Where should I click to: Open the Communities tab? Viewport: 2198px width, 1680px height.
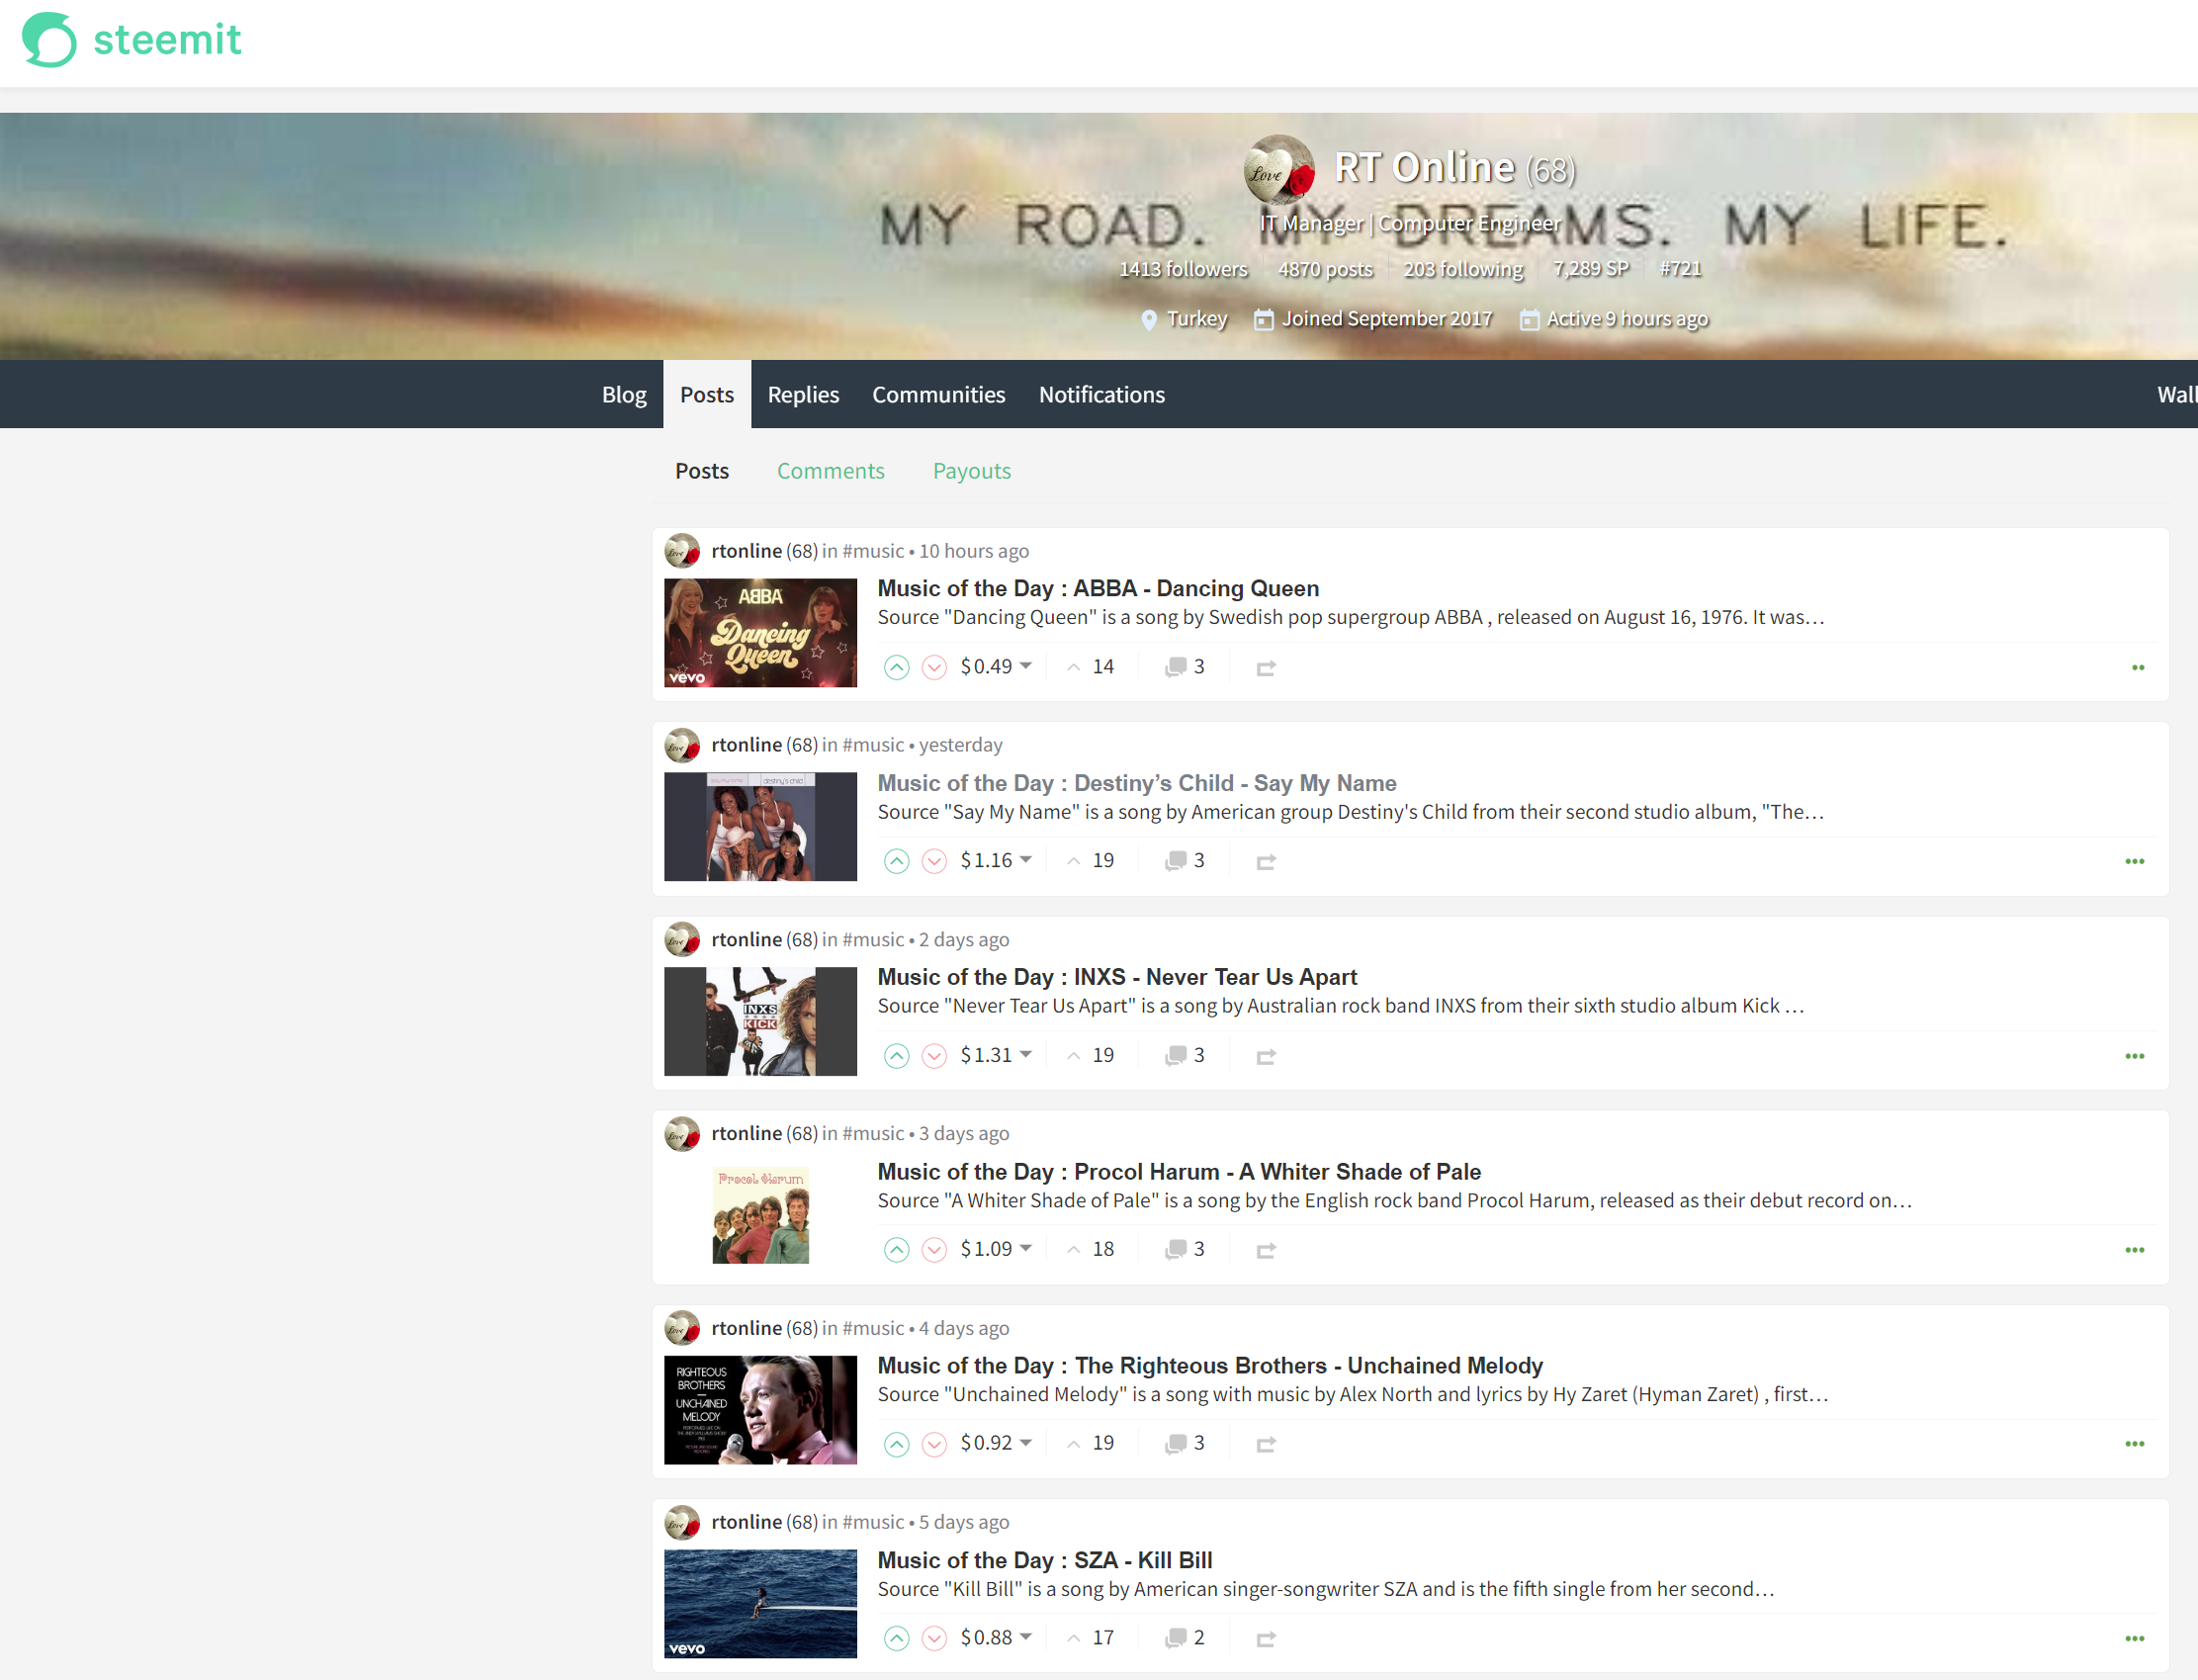pos(938,395)
